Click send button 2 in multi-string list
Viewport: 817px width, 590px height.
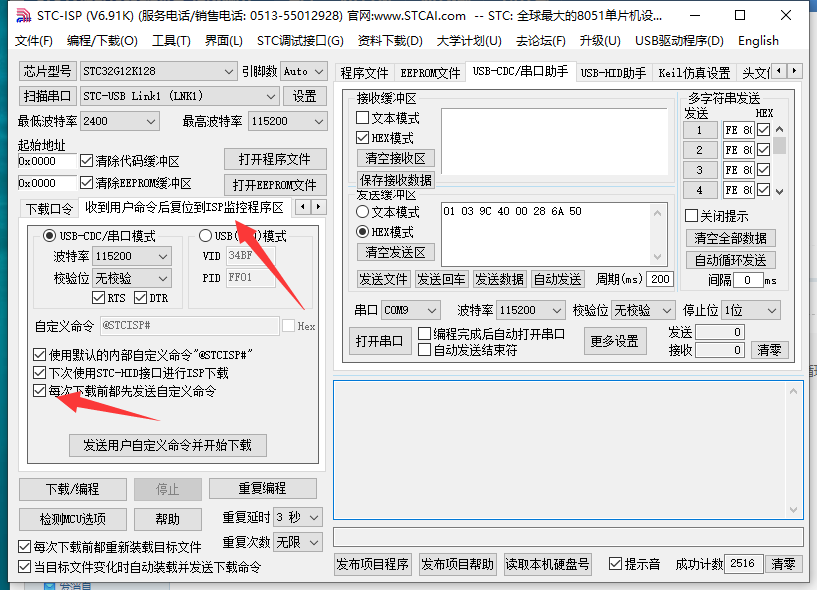point(700,150)
